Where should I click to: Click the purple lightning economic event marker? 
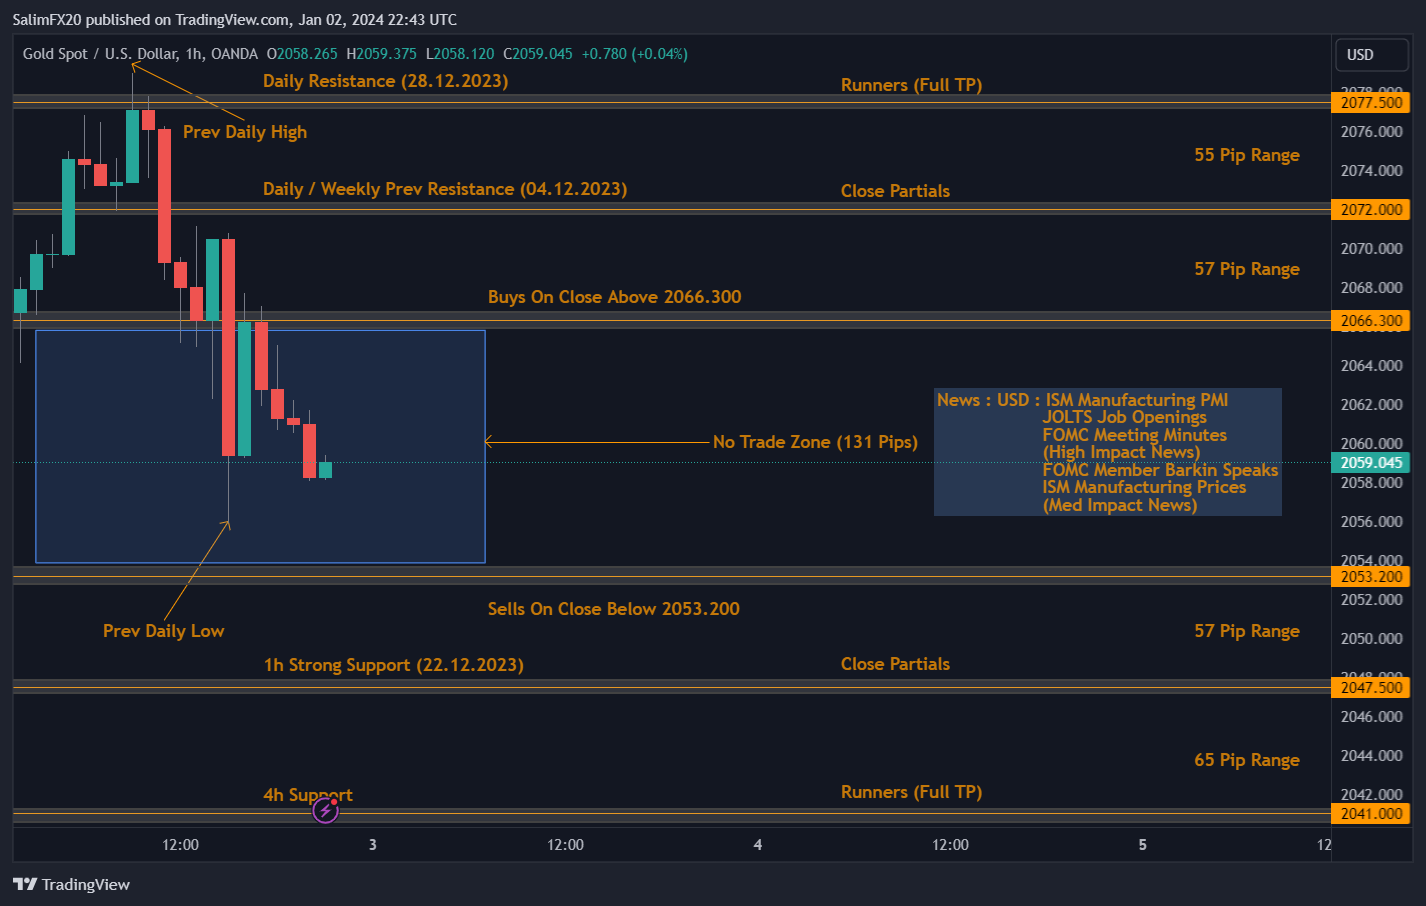(325, 810)
